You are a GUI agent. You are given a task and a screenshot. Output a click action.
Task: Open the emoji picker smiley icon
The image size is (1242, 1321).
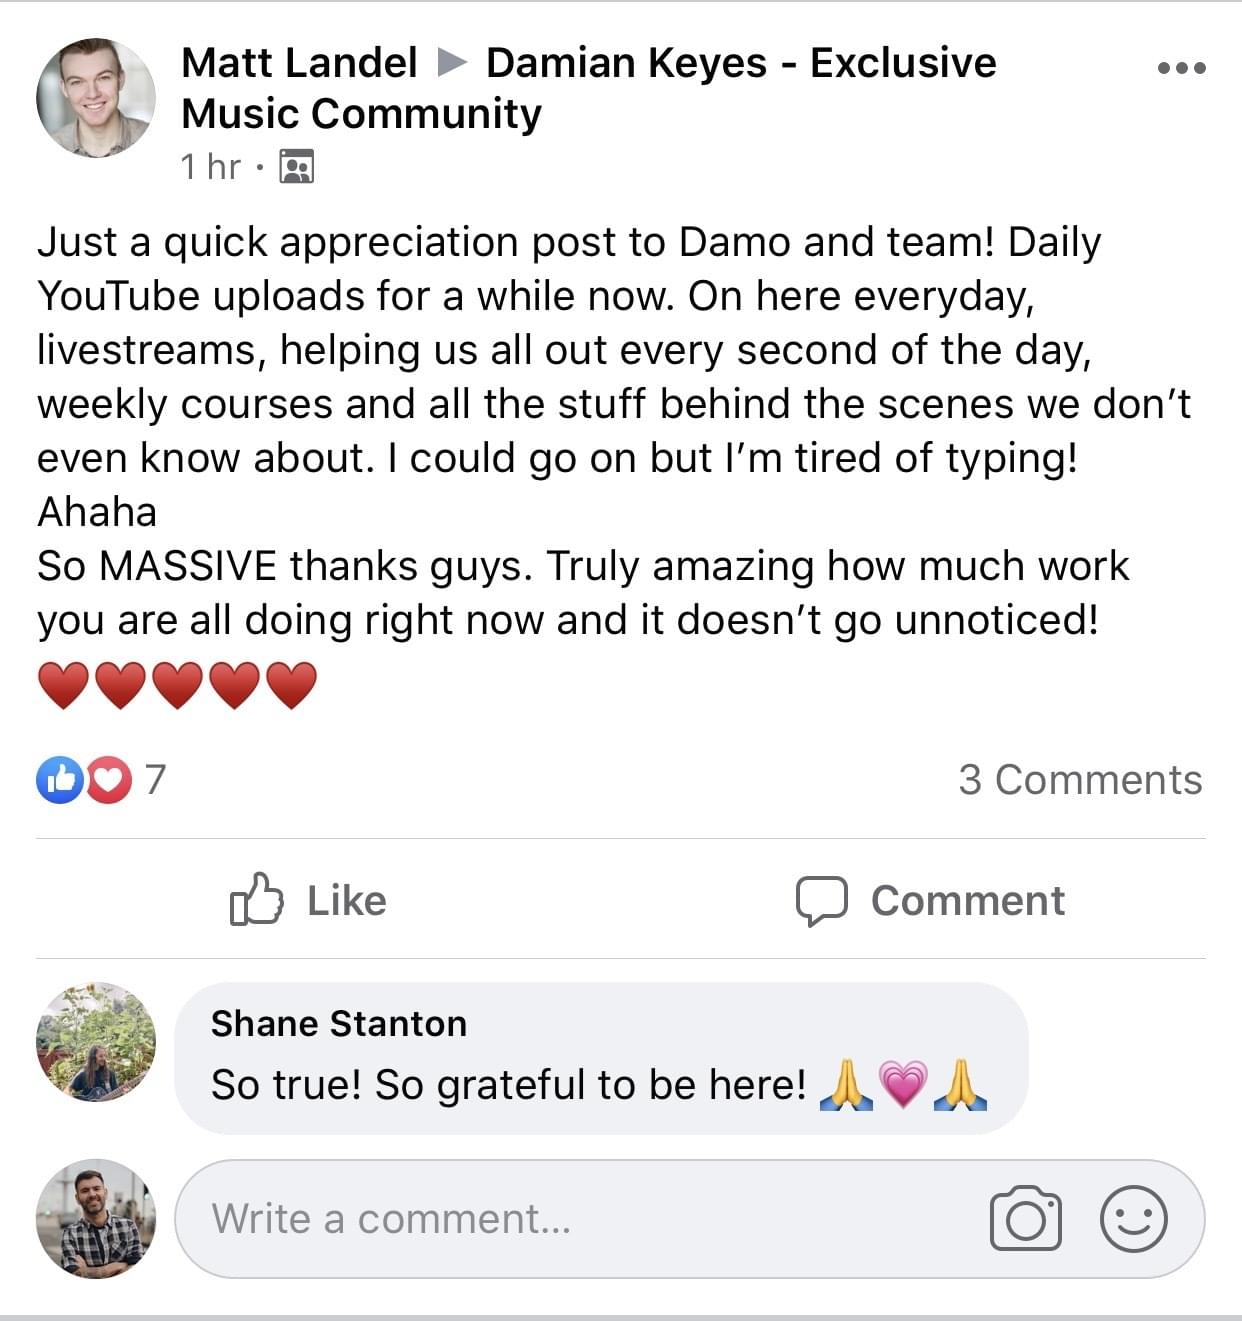[1133, 1218]
